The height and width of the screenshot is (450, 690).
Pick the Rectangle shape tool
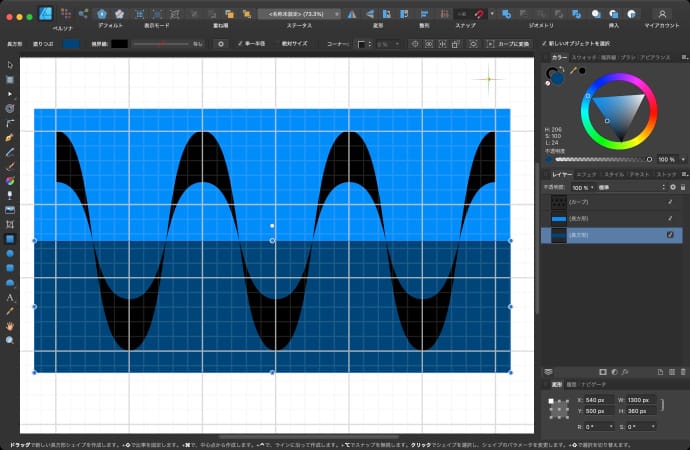pos(10,239)
